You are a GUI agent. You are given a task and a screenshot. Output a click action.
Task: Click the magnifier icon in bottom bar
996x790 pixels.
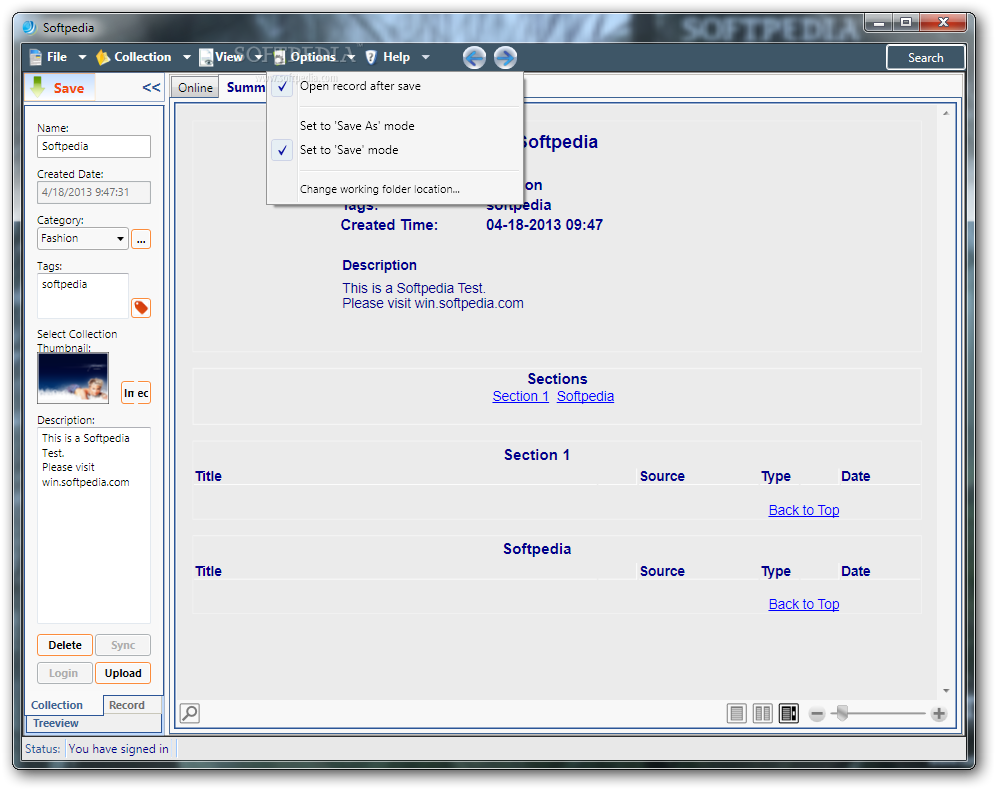(190, 713)
